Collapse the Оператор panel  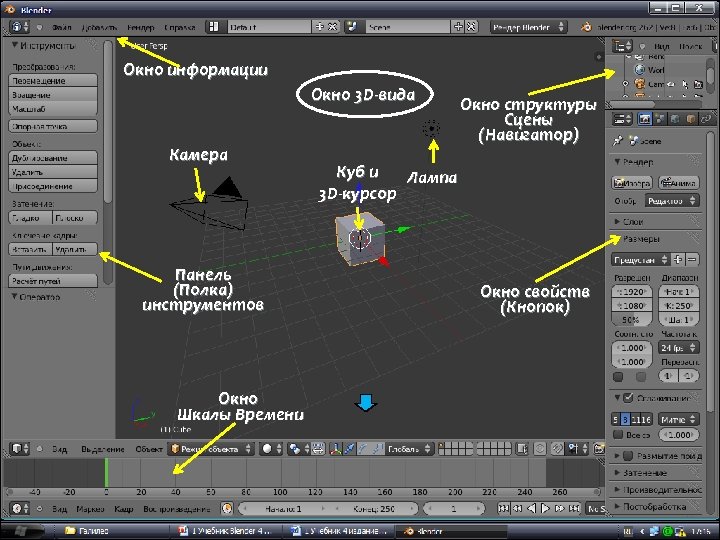point(15,297)
